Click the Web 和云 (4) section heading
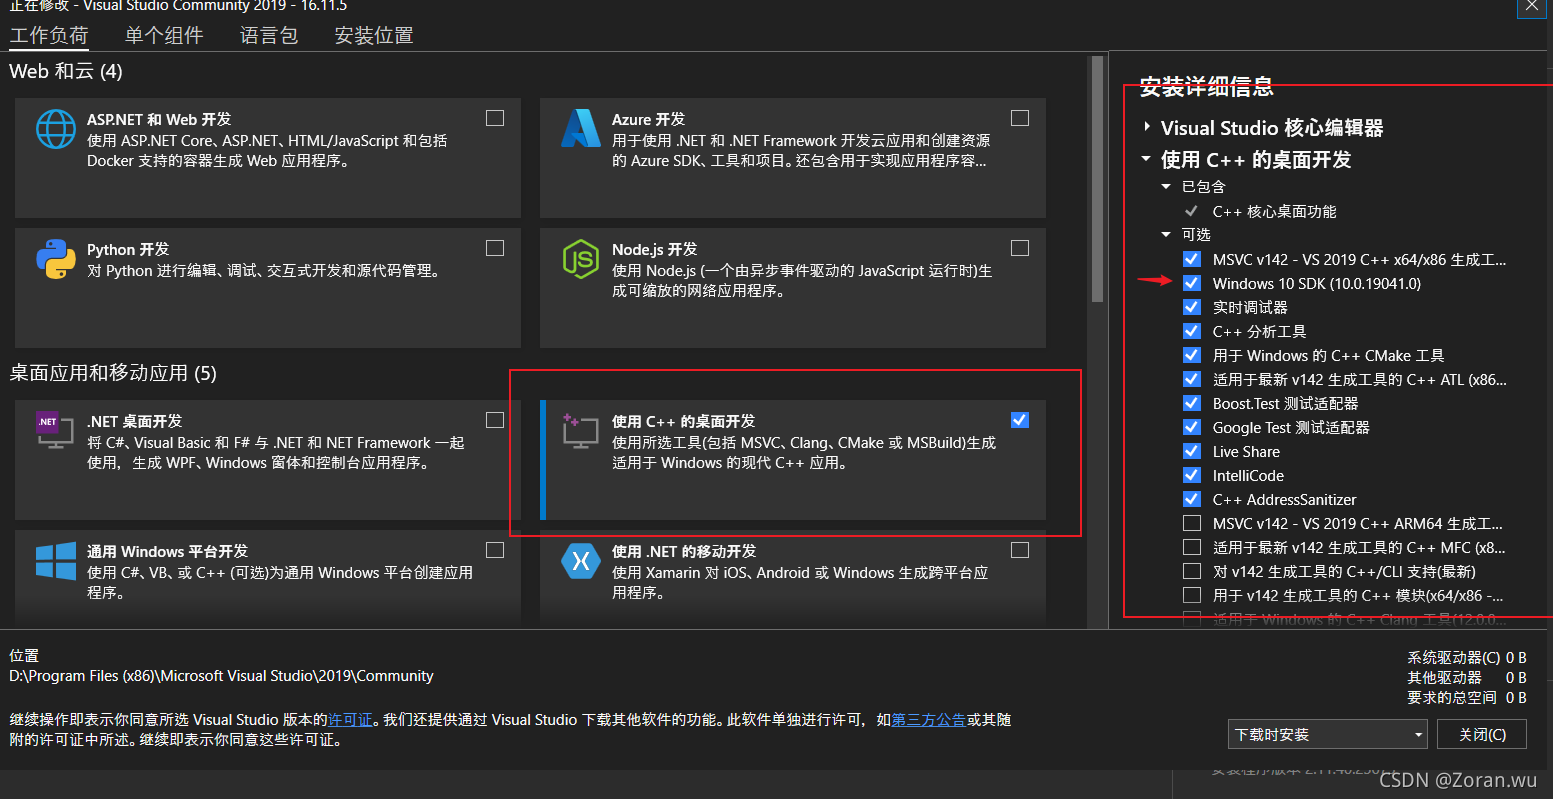This screenshot has height=799, width=1553. (x=66, y=71)
